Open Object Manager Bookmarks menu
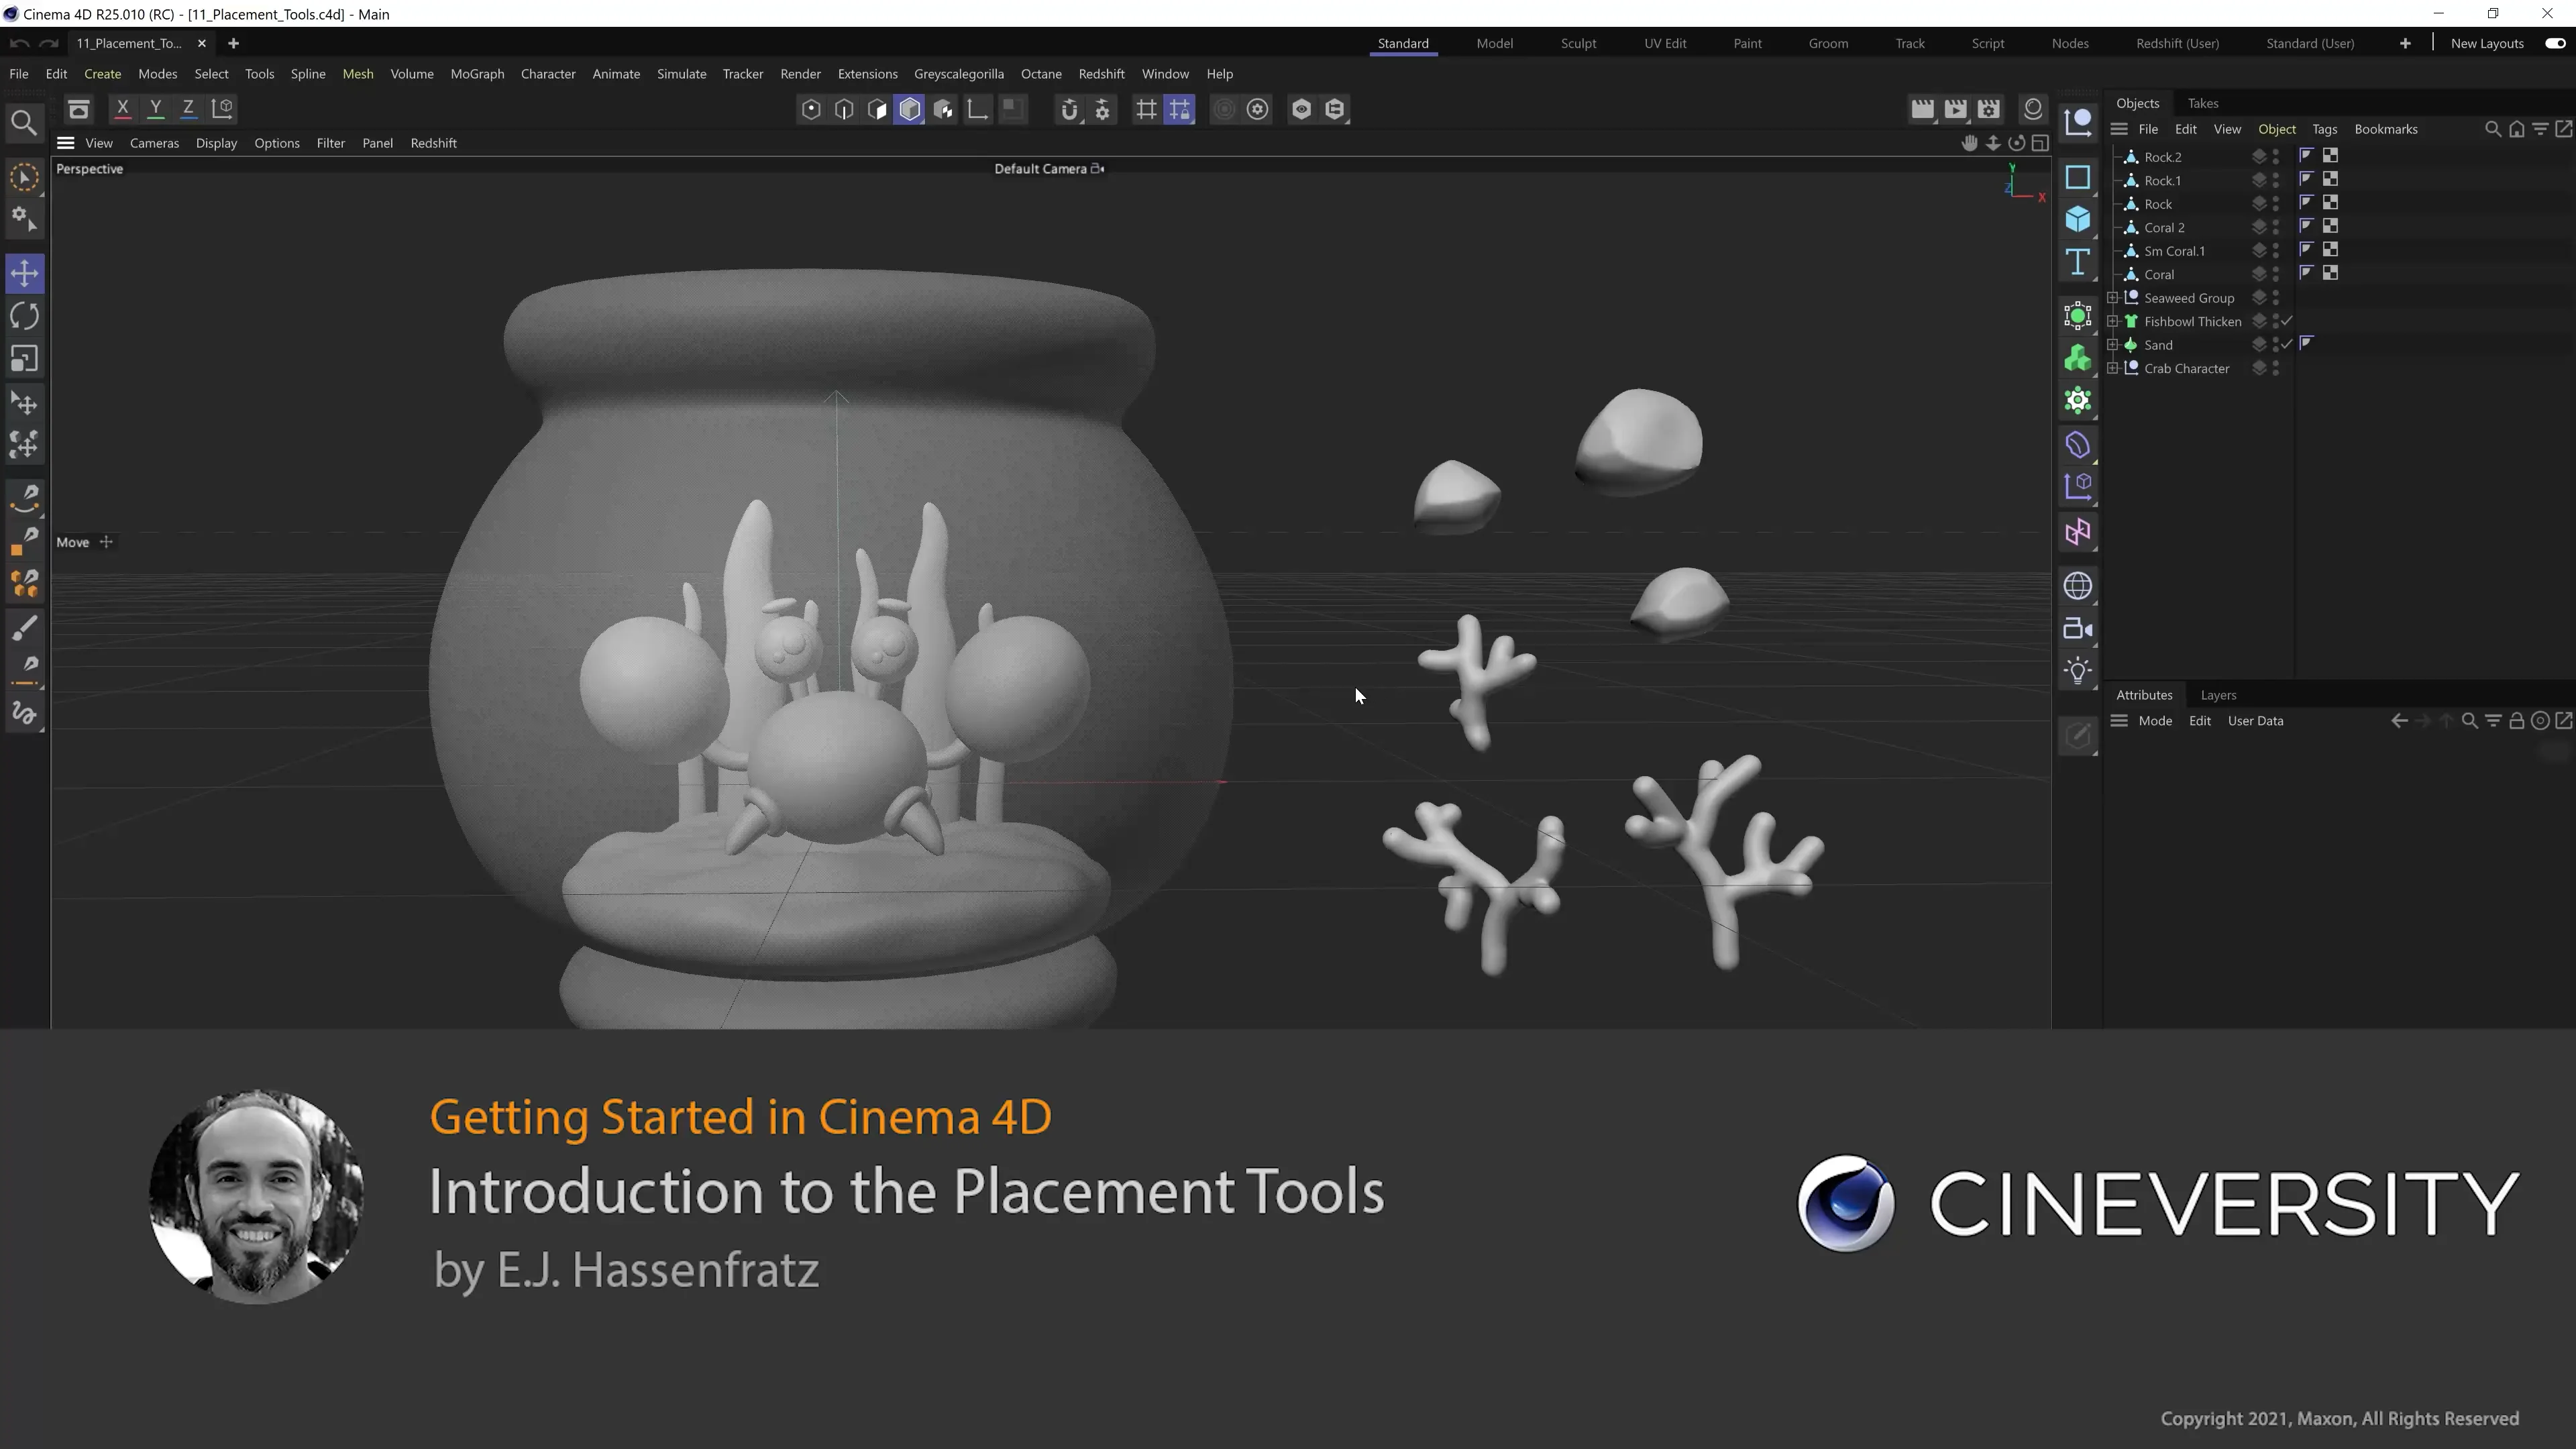Image resolution: width=2576 pixels, height=1449 pixels. [x=2386, y=129]
